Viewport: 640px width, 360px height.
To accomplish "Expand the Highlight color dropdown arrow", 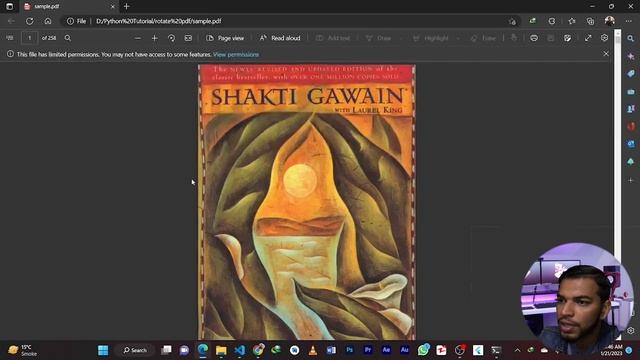I will pos(458,38).
